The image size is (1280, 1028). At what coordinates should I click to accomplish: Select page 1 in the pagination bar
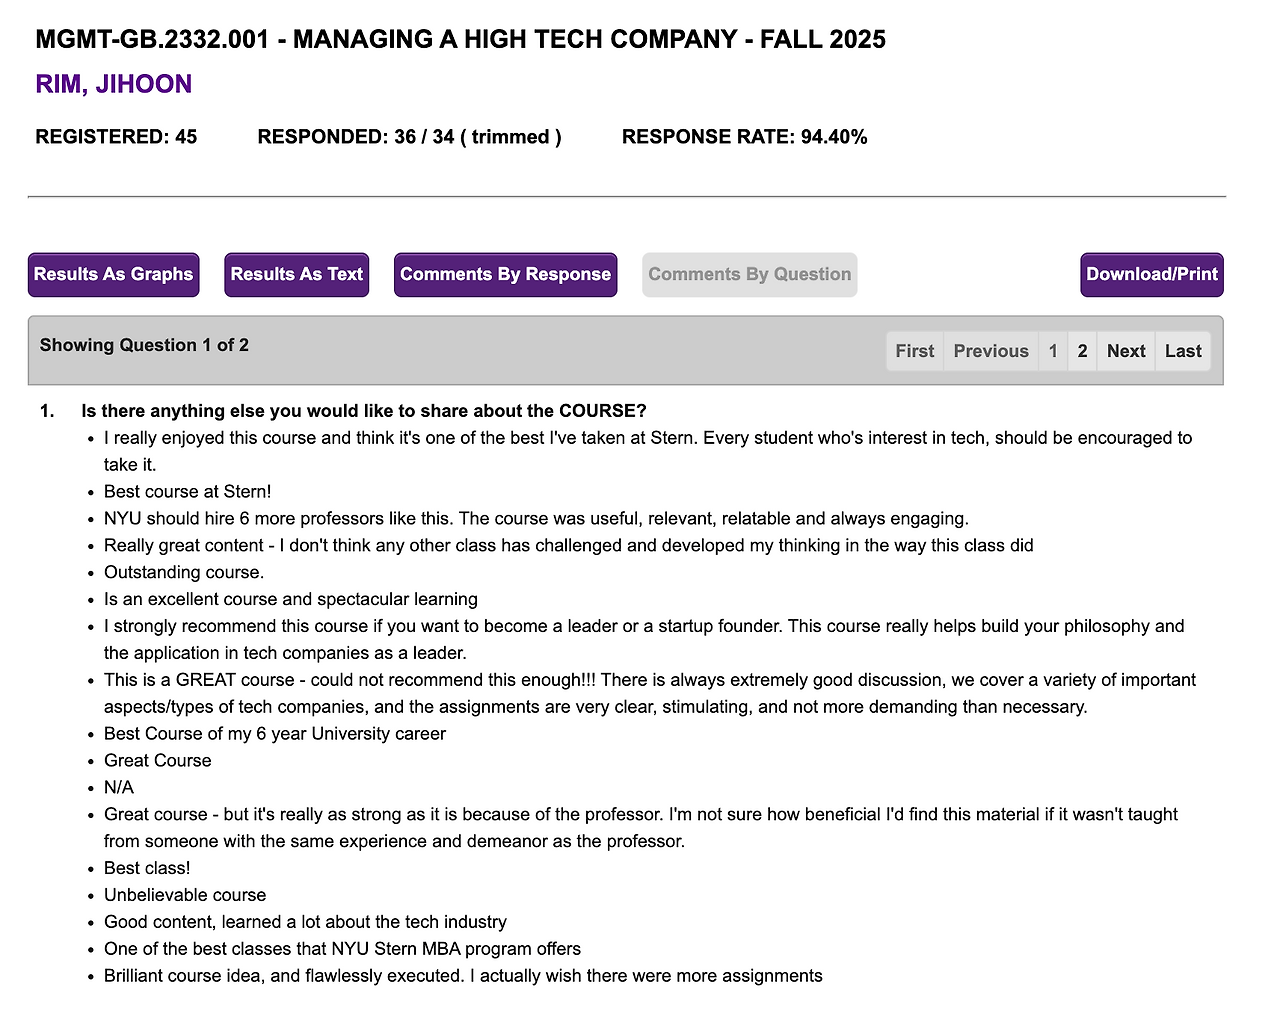tap(1053, 351)
